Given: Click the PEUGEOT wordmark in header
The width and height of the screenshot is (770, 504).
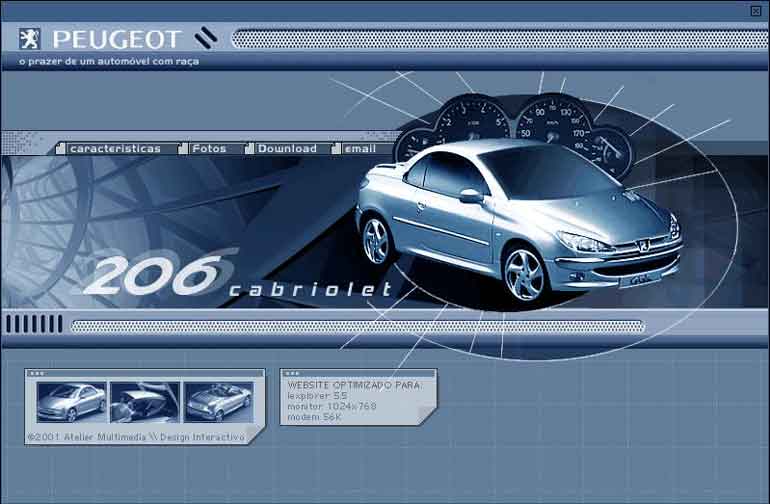Looking at the screenshot, I should pos(117,39).
